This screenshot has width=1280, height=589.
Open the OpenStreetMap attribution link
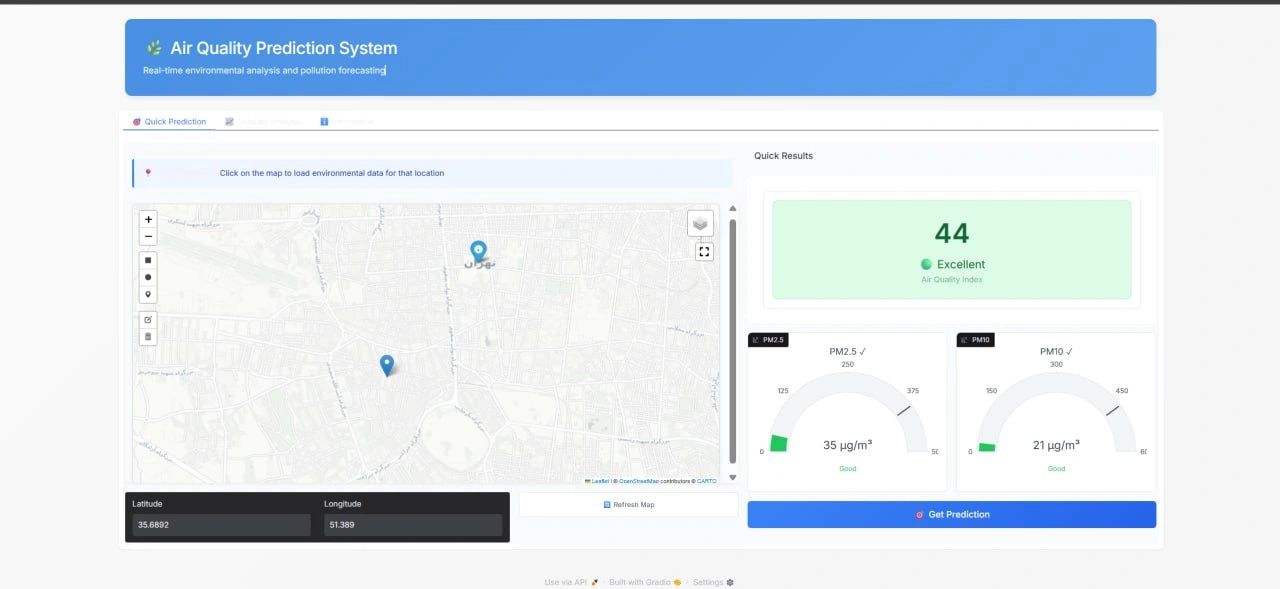click(638, 481)
